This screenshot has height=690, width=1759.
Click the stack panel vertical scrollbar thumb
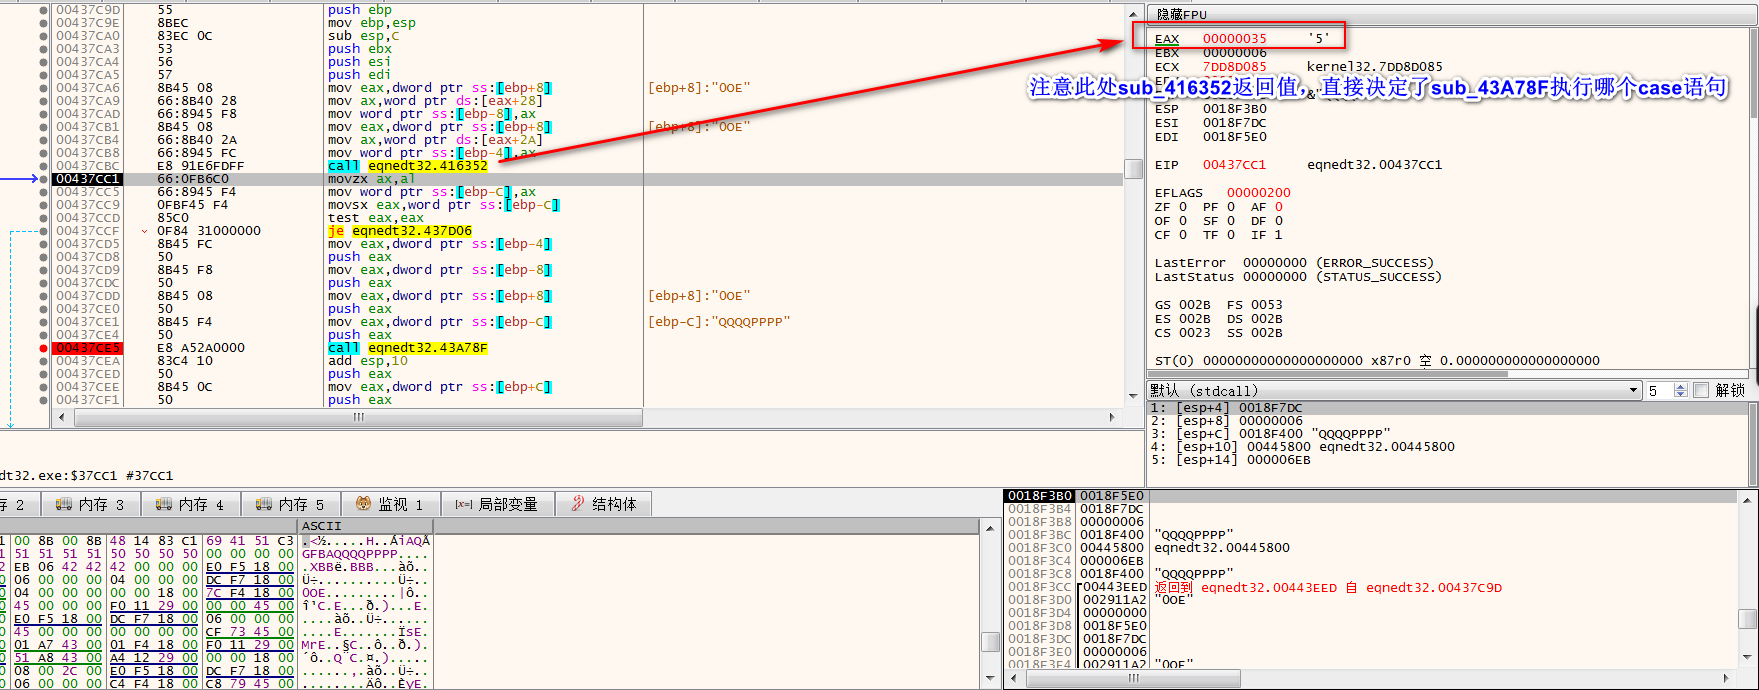click(x=1748, y=620)
